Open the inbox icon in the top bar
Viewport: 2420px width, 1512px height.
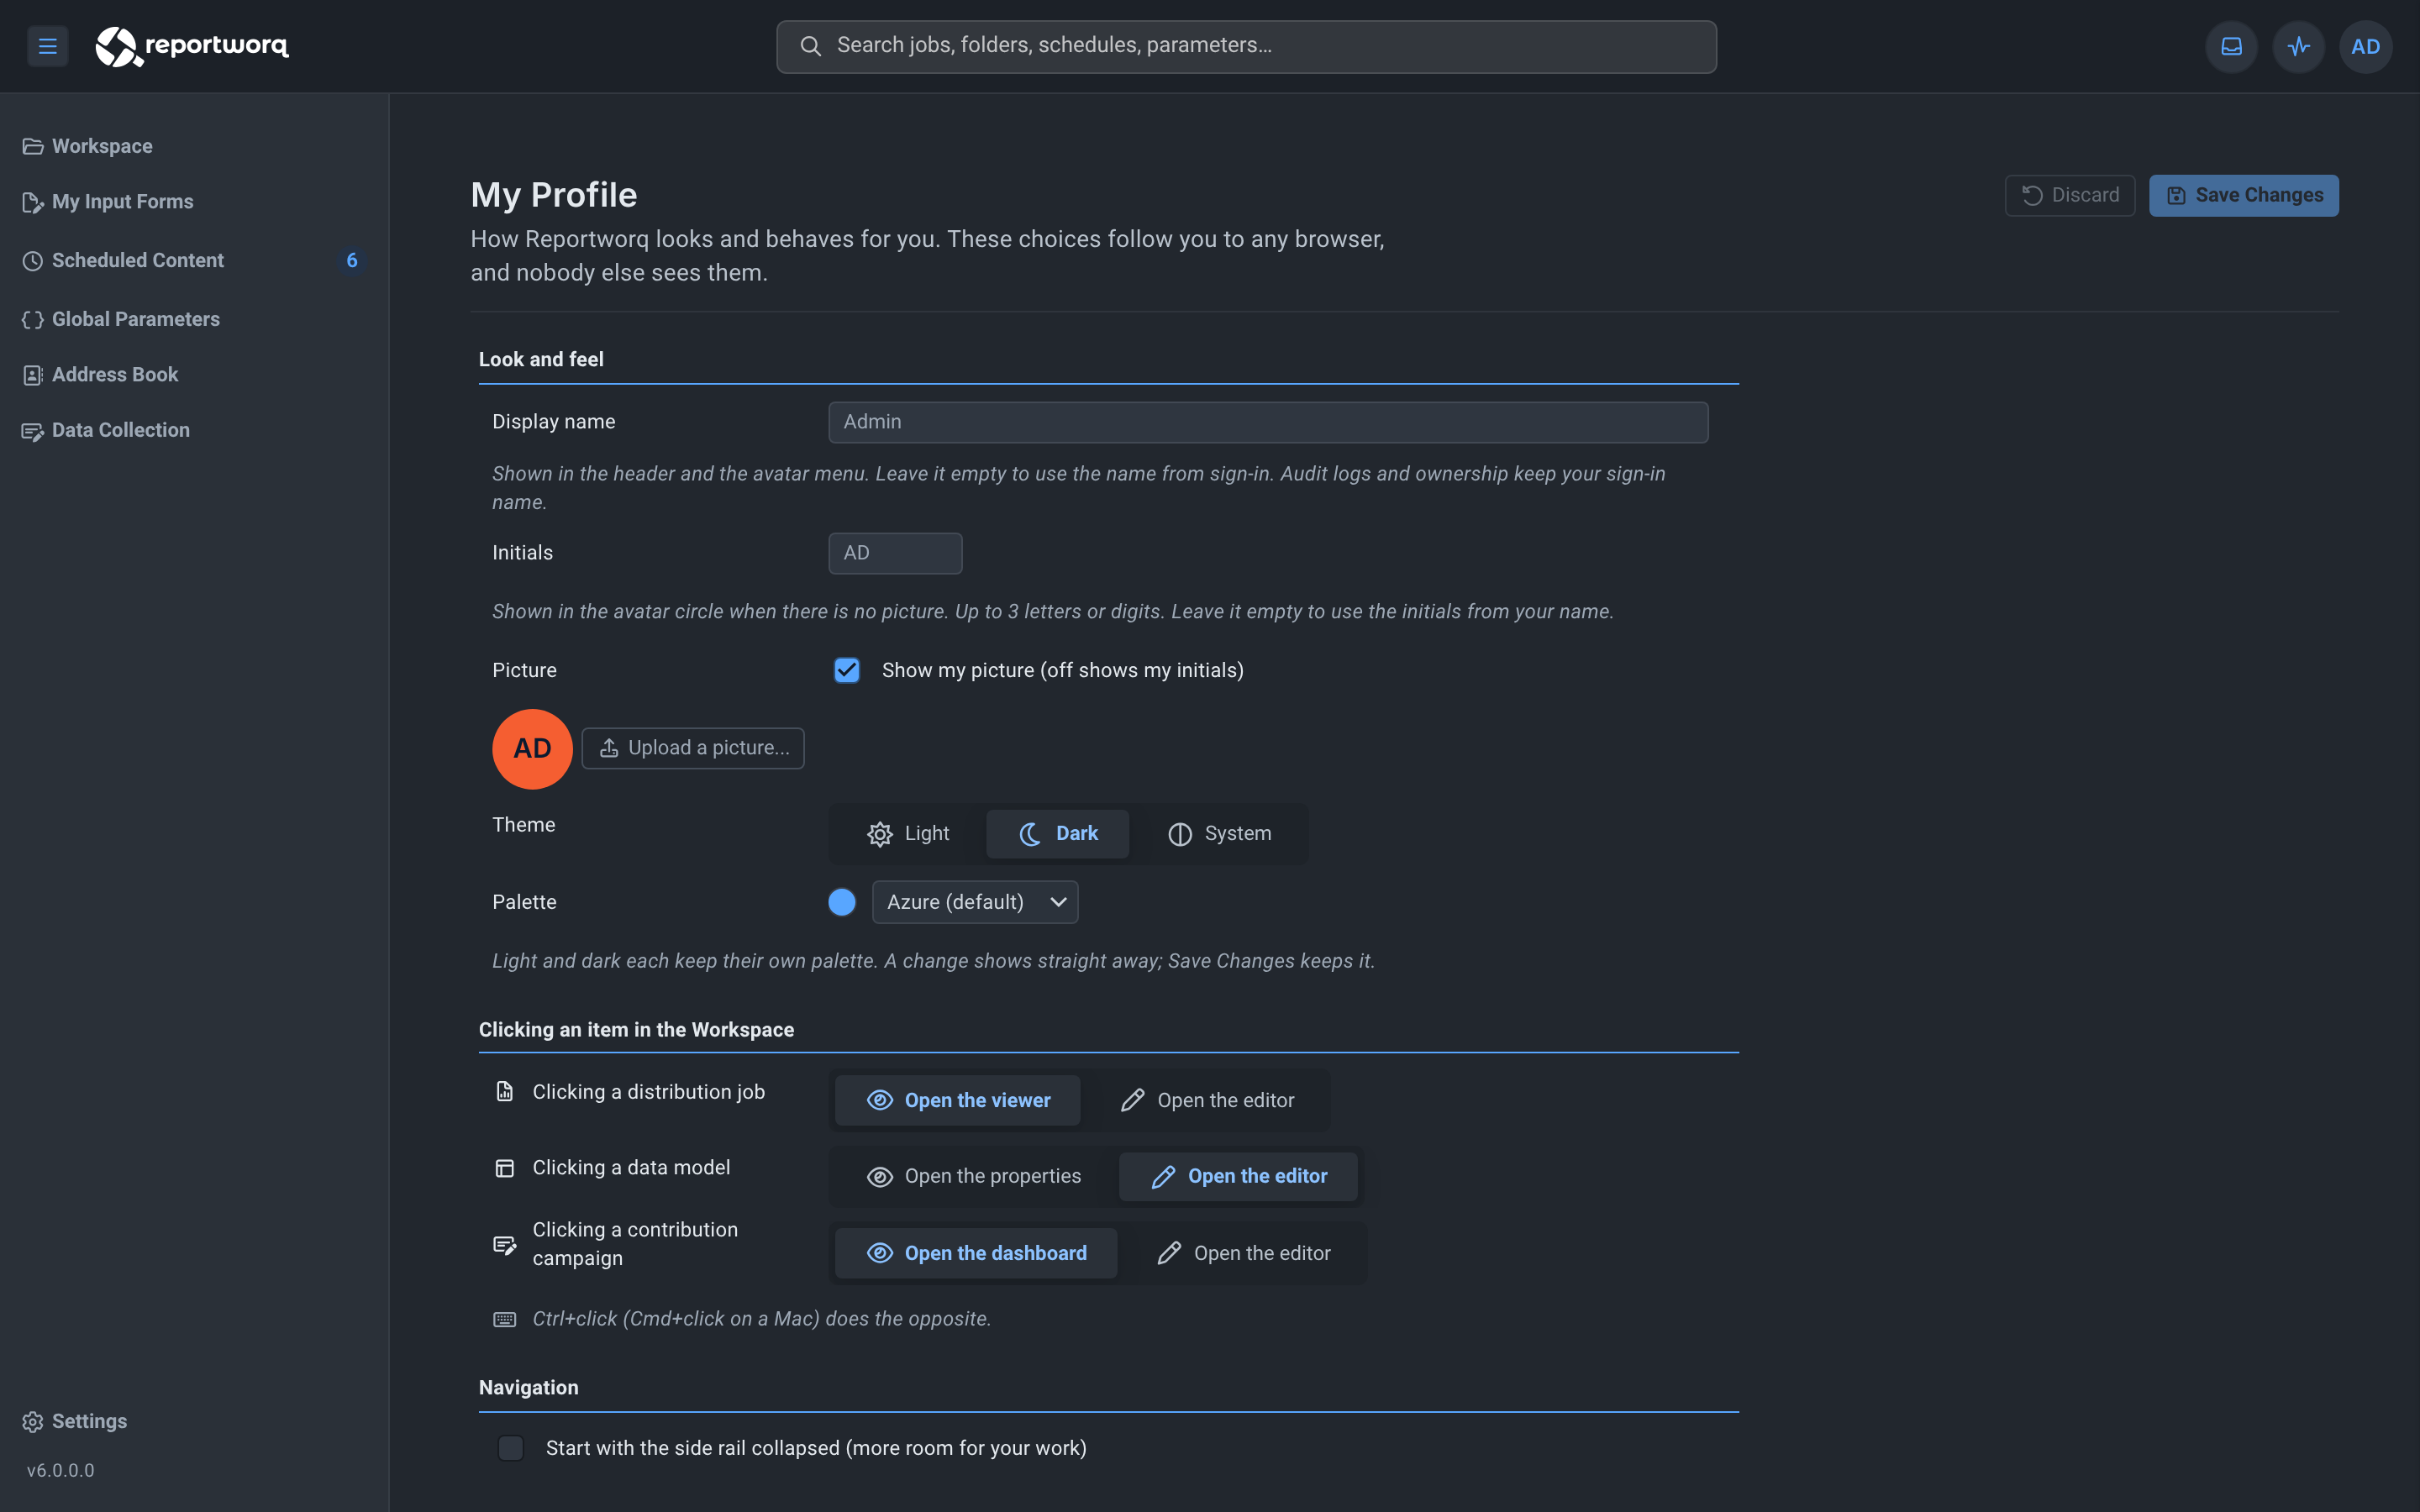(x=2231, y=46)
